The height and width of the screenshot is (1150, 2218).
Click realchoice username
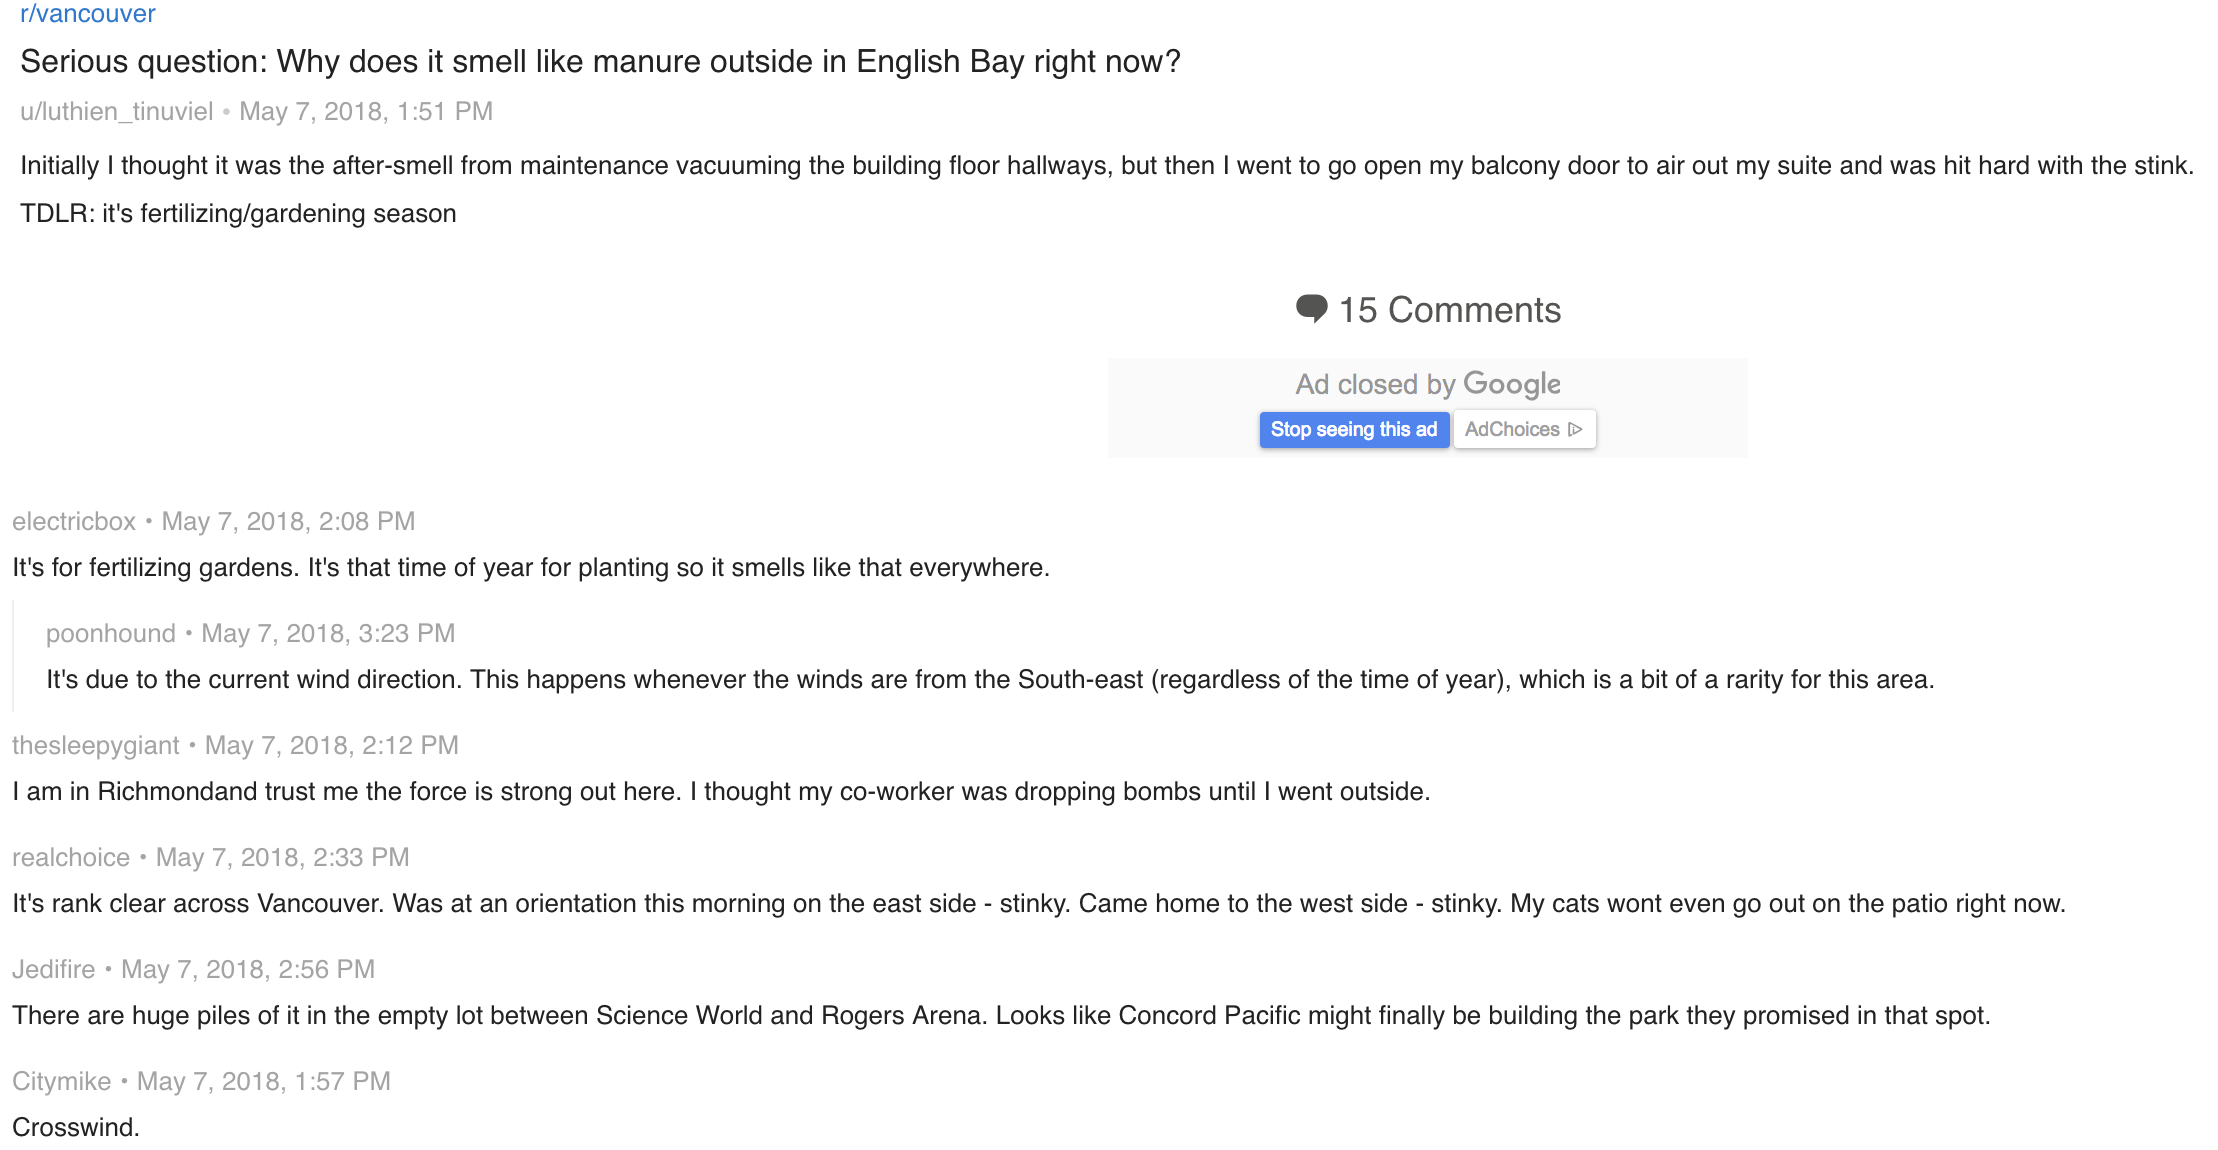tap(71, 857)
